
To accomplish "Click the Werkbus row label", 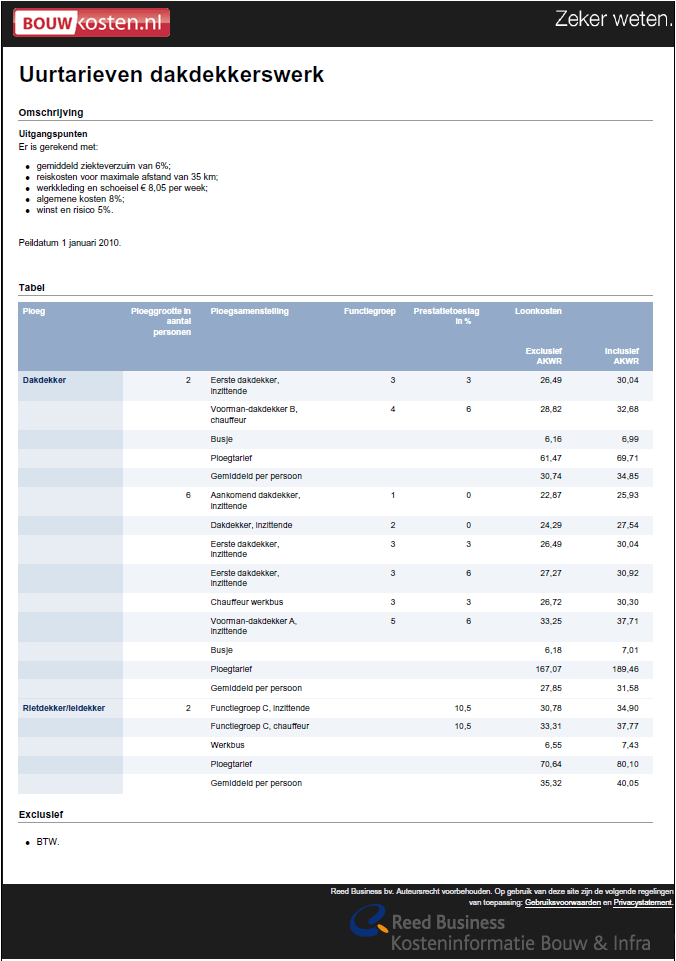I will 227,745.
